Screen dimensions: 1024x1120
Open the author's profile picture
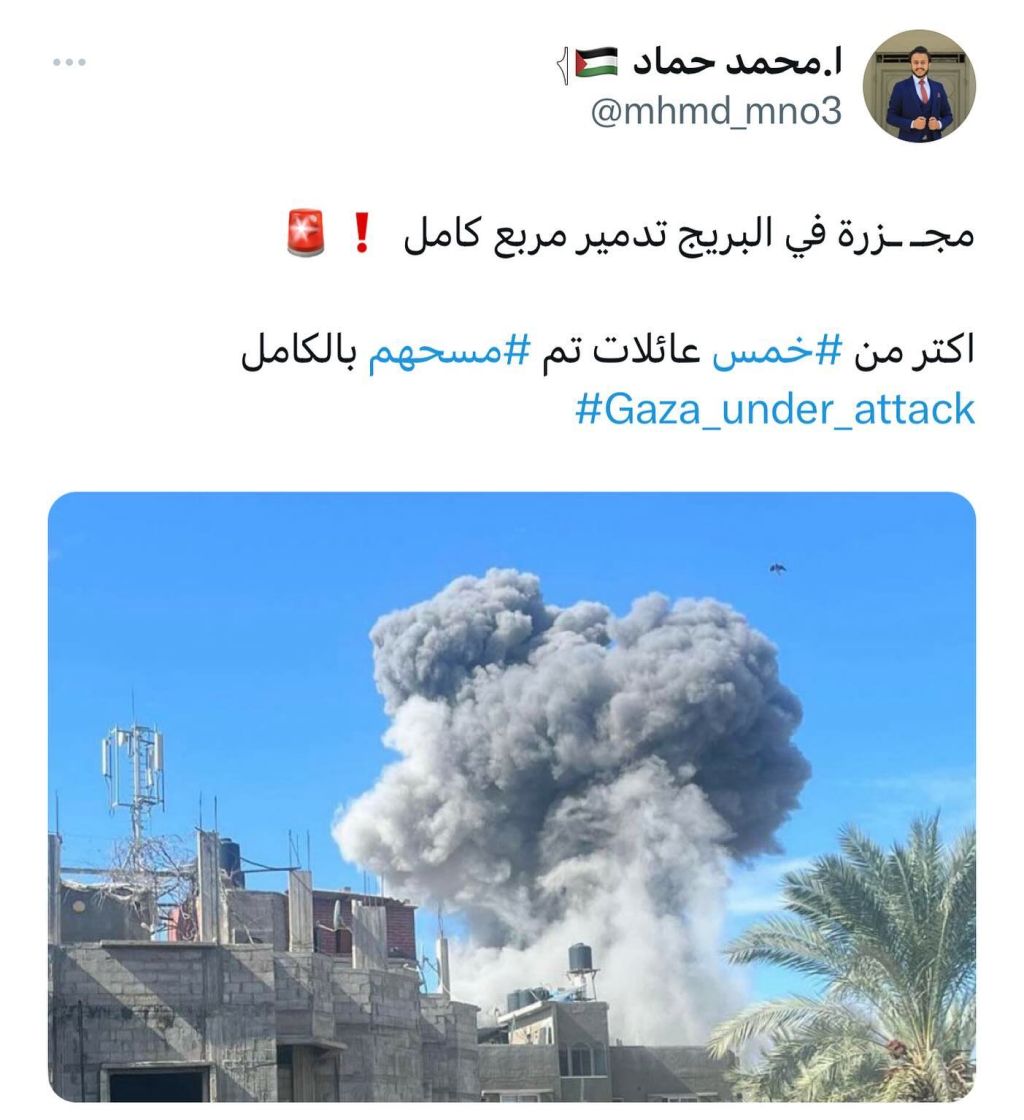click(919, 86)
